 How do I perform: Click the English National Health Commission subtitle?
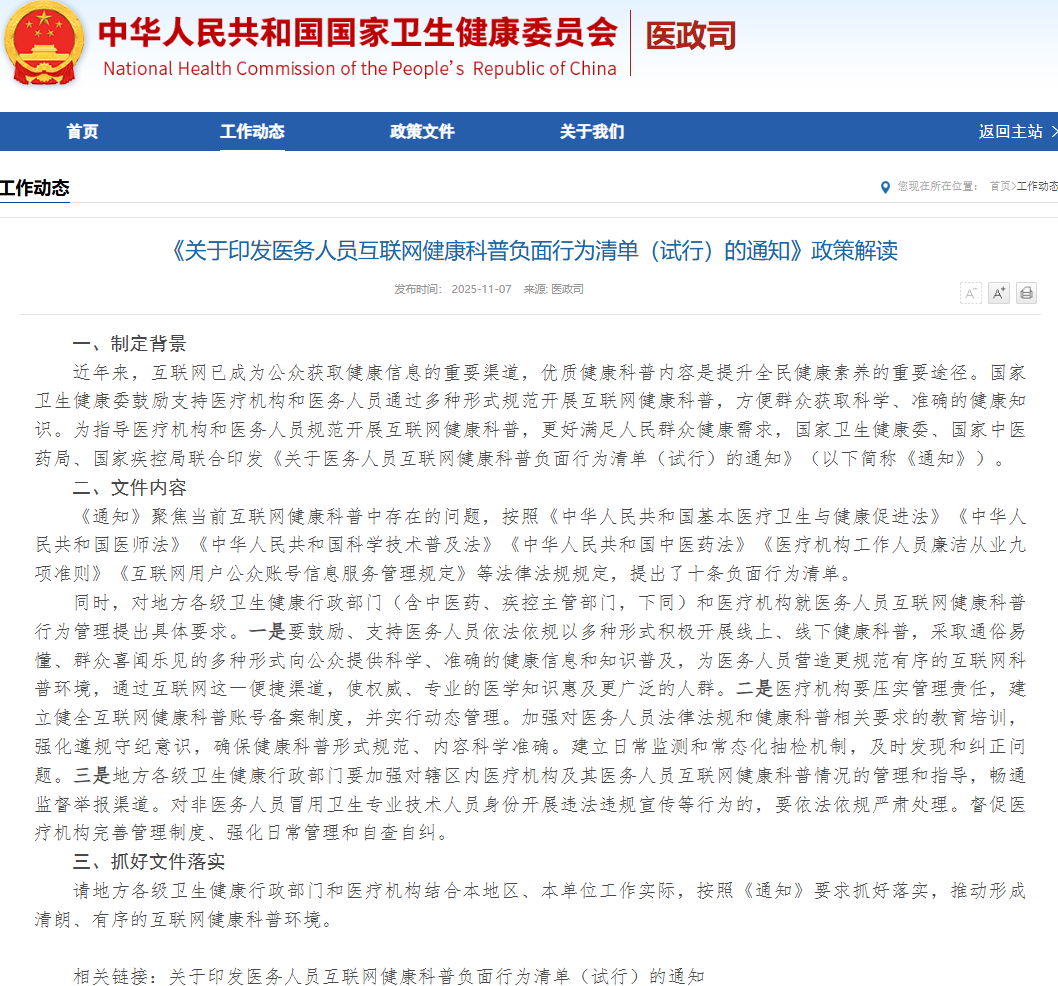[360, 69]
